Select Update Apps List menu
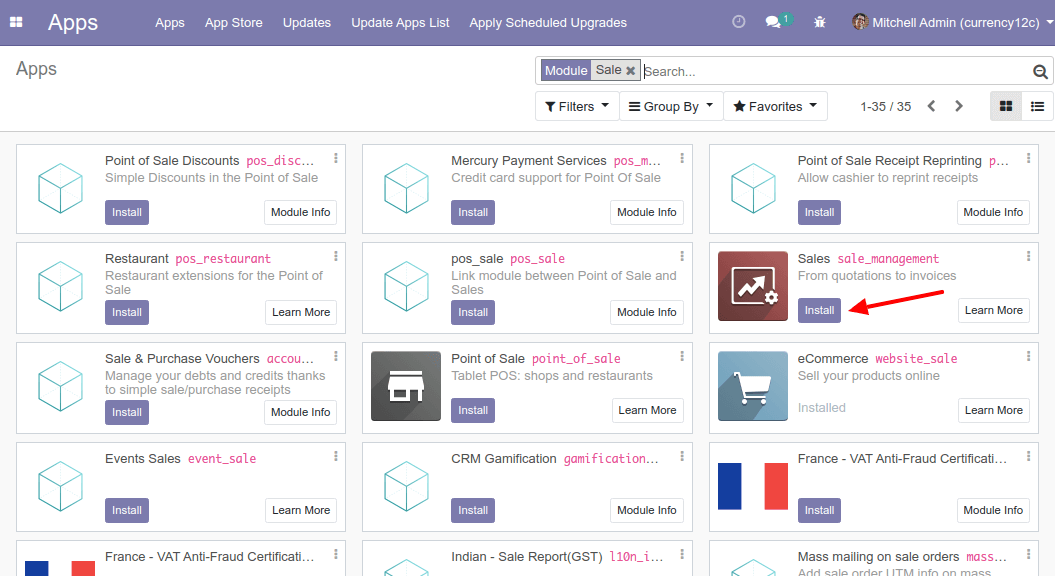Screen dimensions: 1055x576 pyautogui.click(x=400, y=23)
